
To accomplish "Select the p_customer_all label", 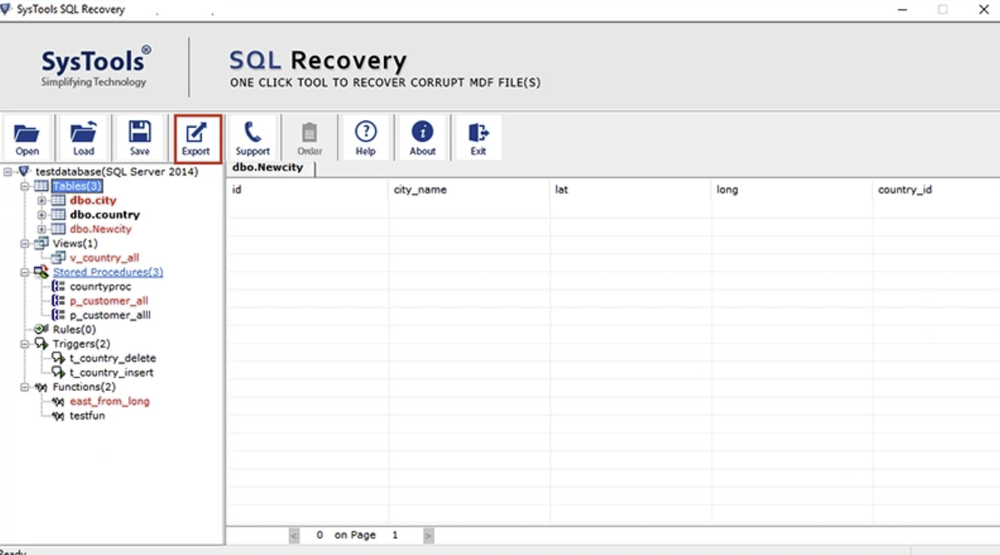I will tap(109, 300).
